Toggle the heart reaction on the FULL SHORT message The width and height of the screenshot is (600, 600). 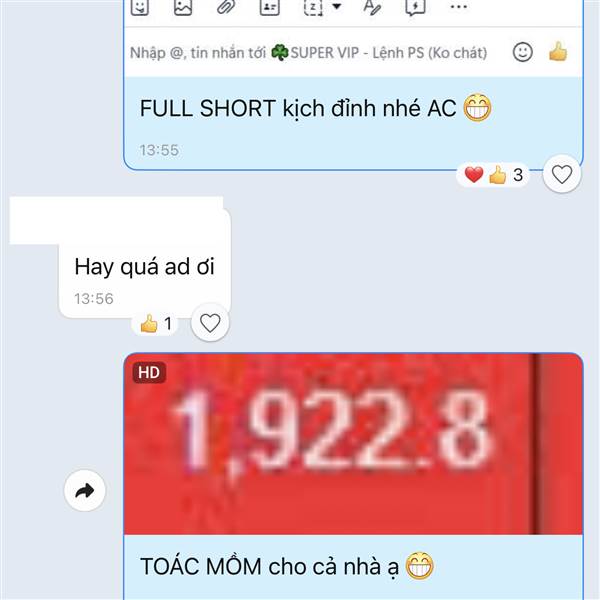[562, 174]
